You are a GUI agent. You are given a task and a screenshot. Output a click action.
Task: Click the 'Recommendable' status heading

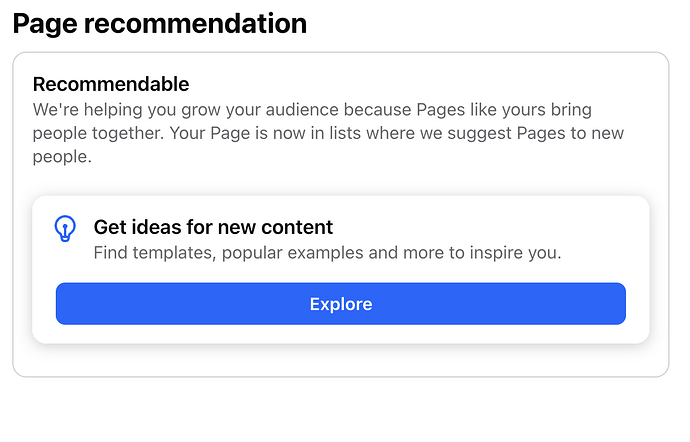click(111, 84)
